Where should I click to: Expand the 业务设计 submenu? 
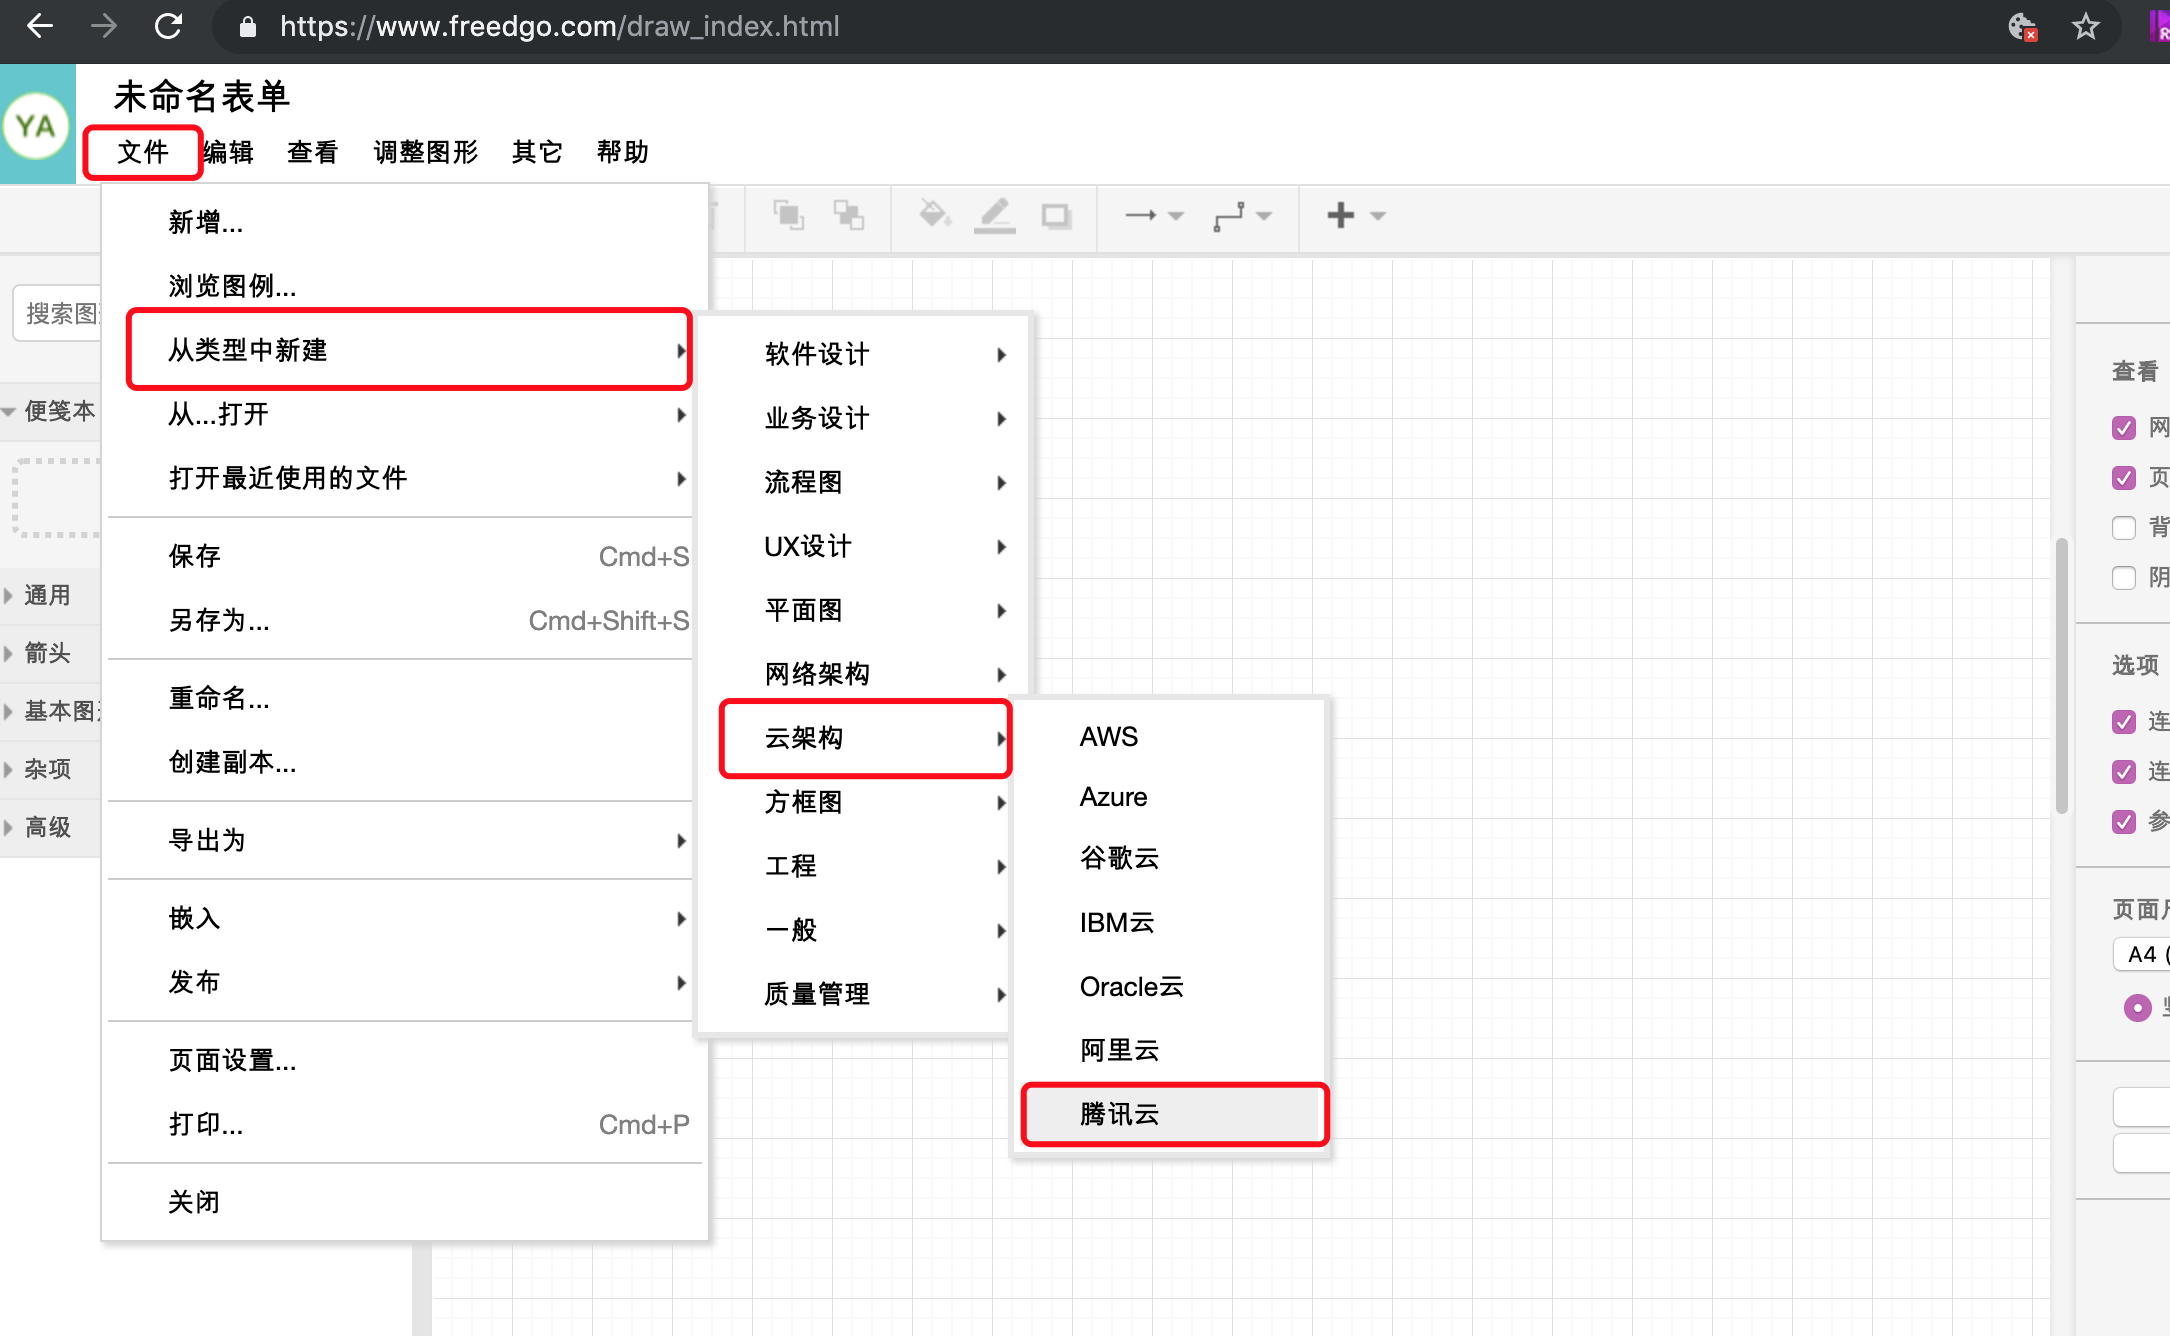874,417
